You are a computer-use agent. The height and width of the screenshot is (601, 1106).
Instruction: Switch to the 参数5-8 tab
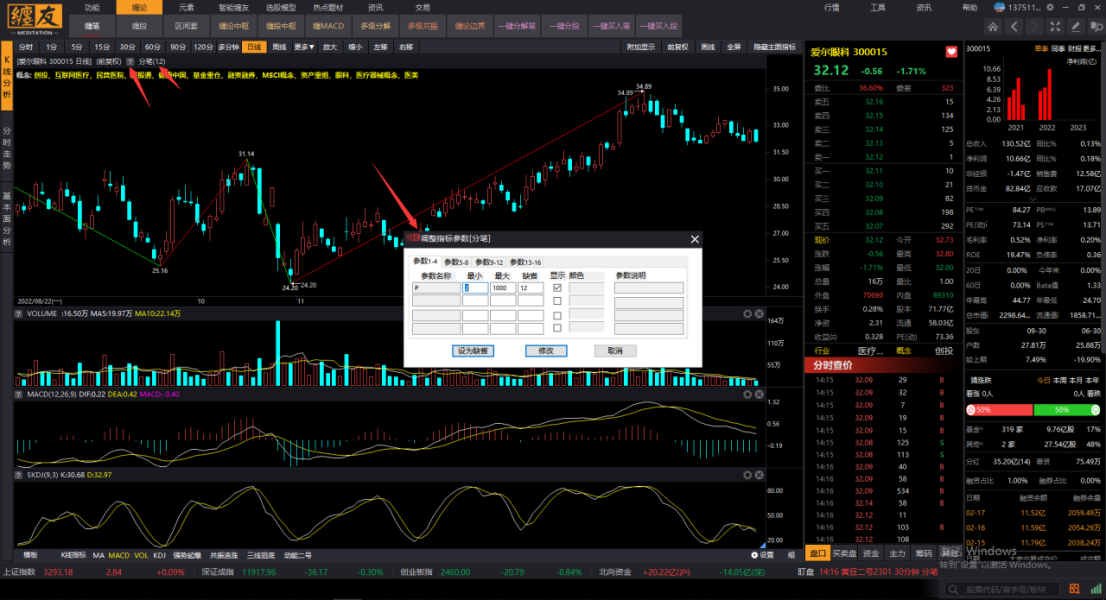pyautogui.click(x=455, y=262)
